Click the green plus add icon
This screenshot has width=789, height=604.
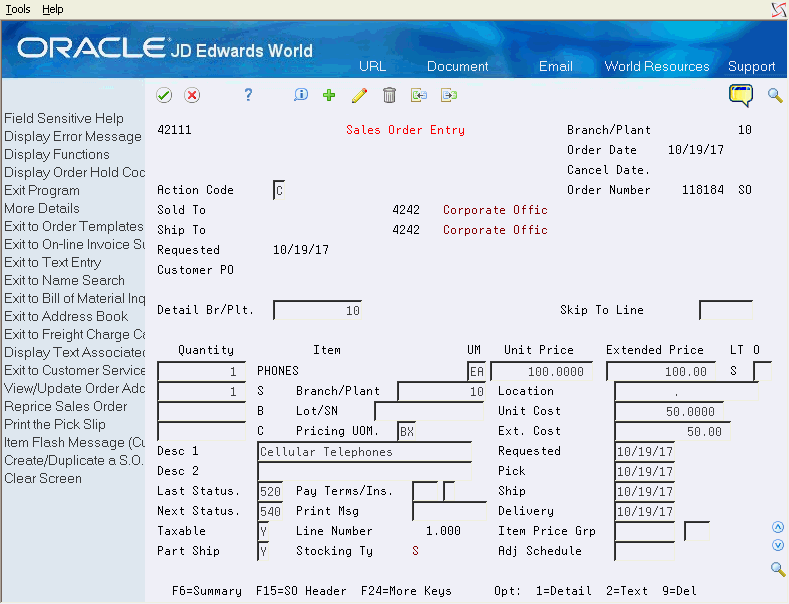329,95
